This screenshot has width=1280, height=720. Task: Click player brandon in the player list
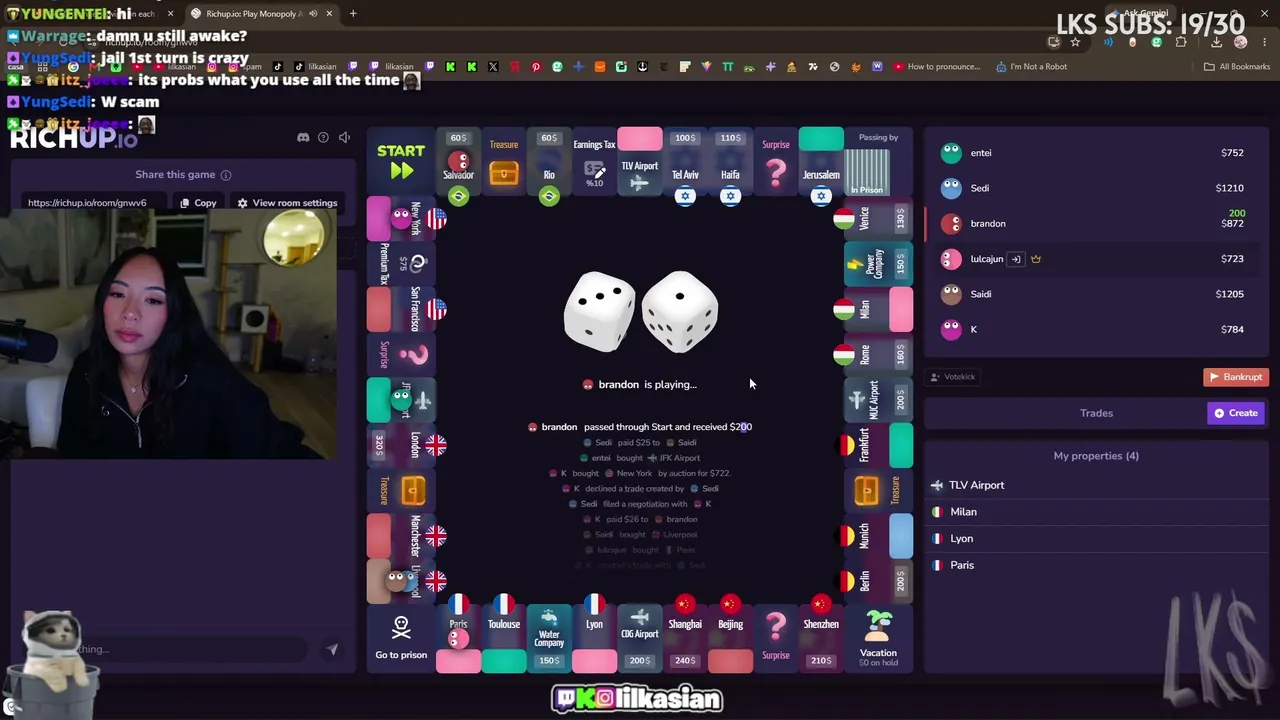pos(1094,223)
